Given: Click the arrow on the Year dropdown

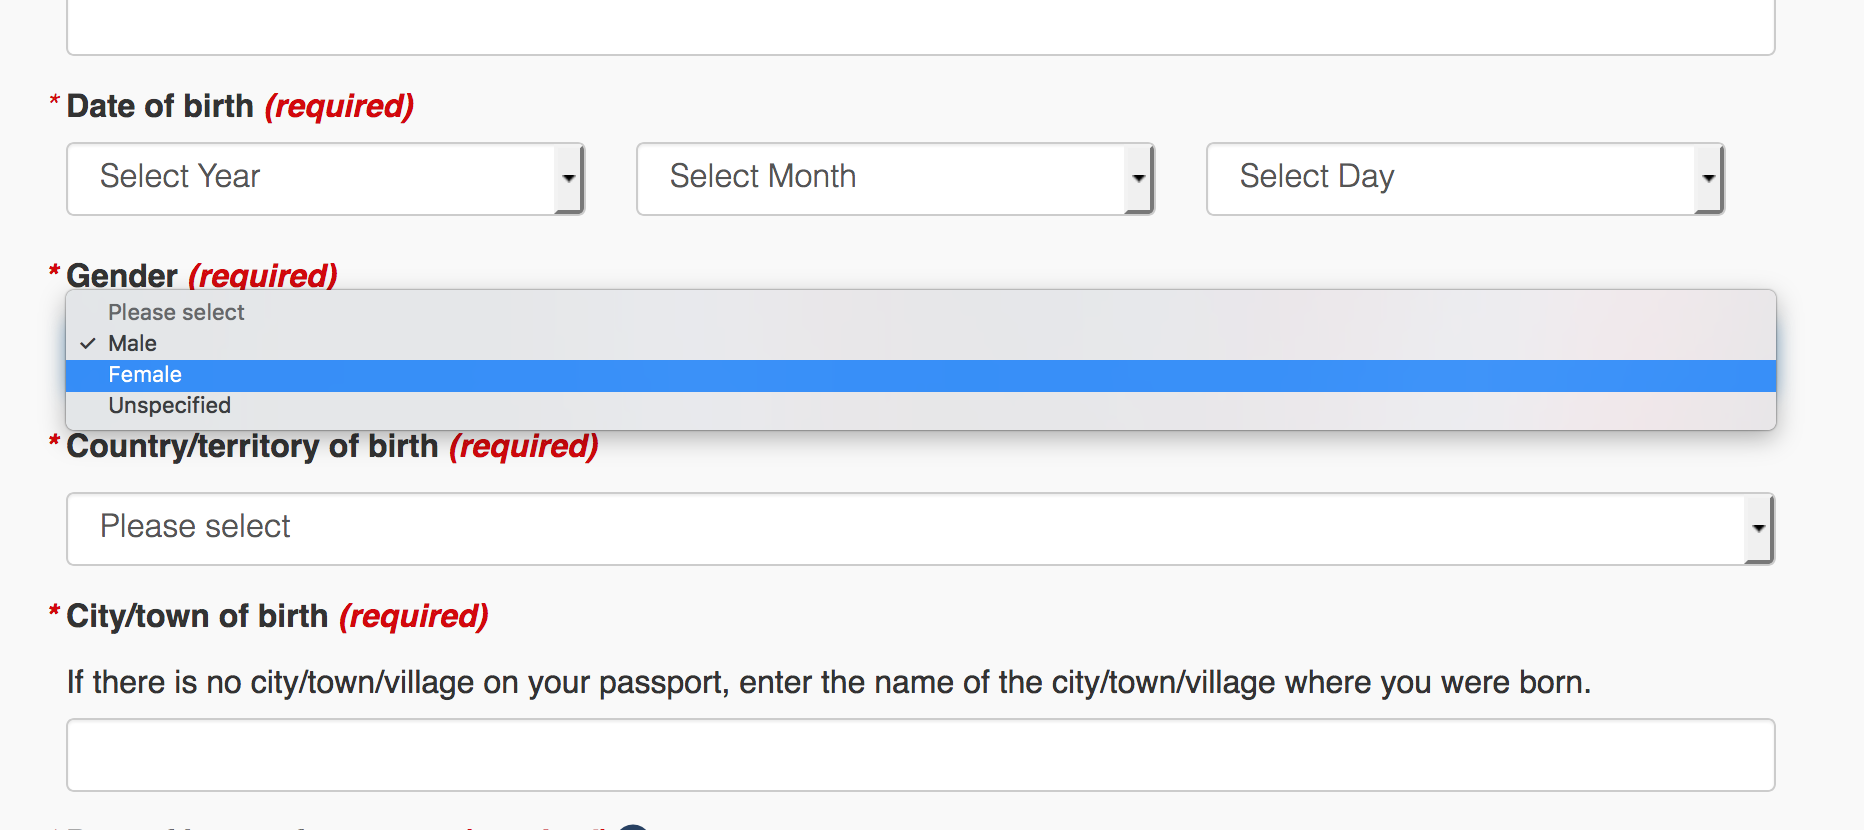Looking at the screenshot, I should 569,178.
